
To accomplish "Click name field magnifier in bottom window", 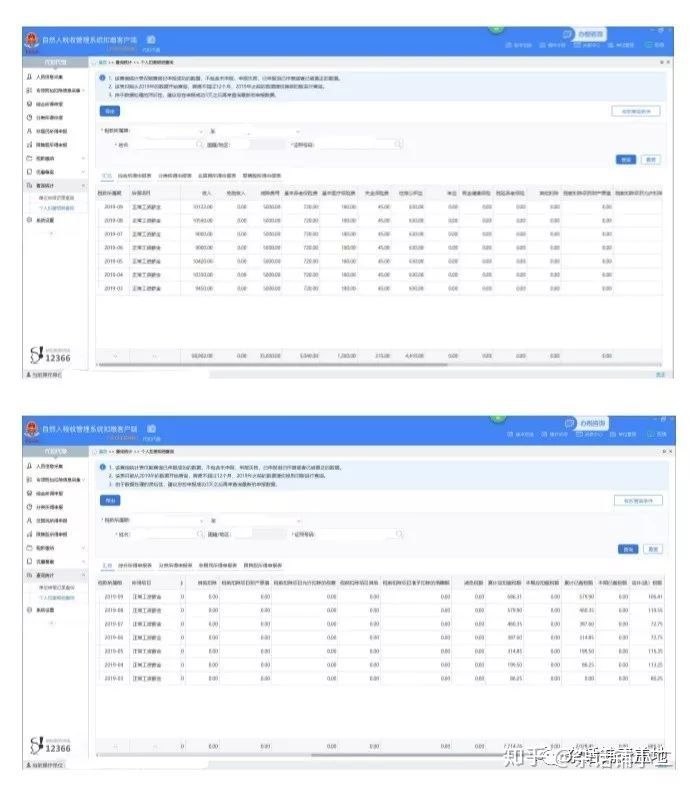I will click(x=200, y=534).
